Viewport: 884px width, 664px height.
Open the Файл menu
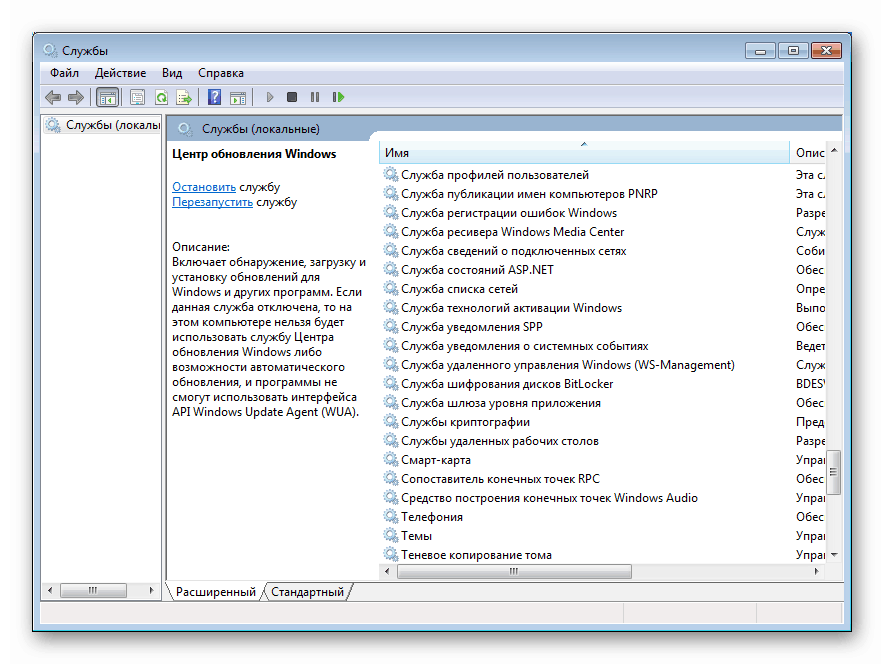pyautogui.click(x=64, y=73)
